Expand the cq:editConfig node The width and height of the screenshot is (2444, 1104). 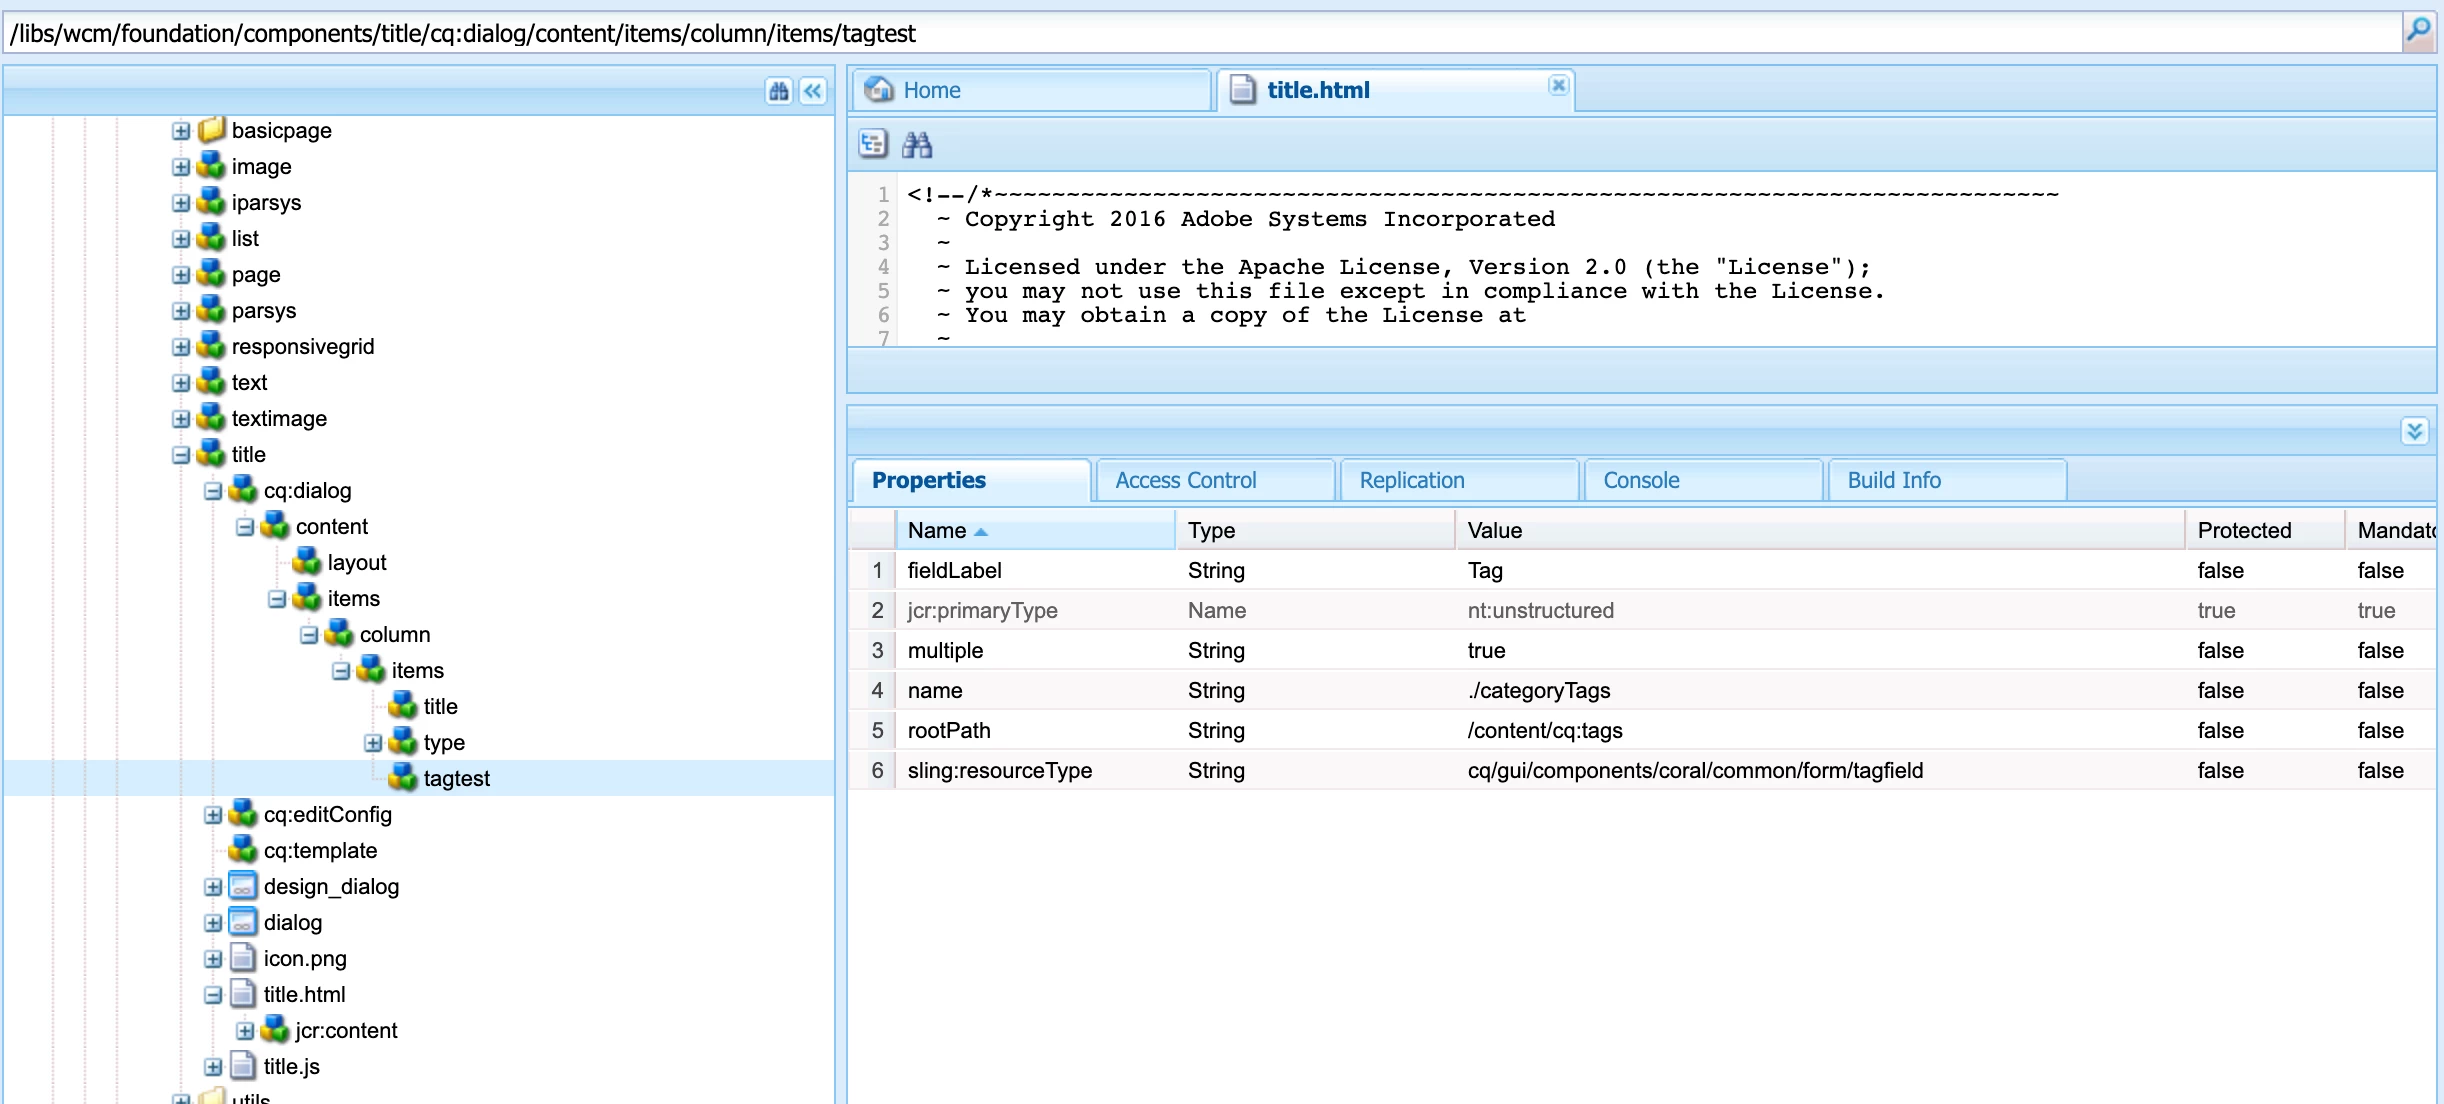(213, 815)
